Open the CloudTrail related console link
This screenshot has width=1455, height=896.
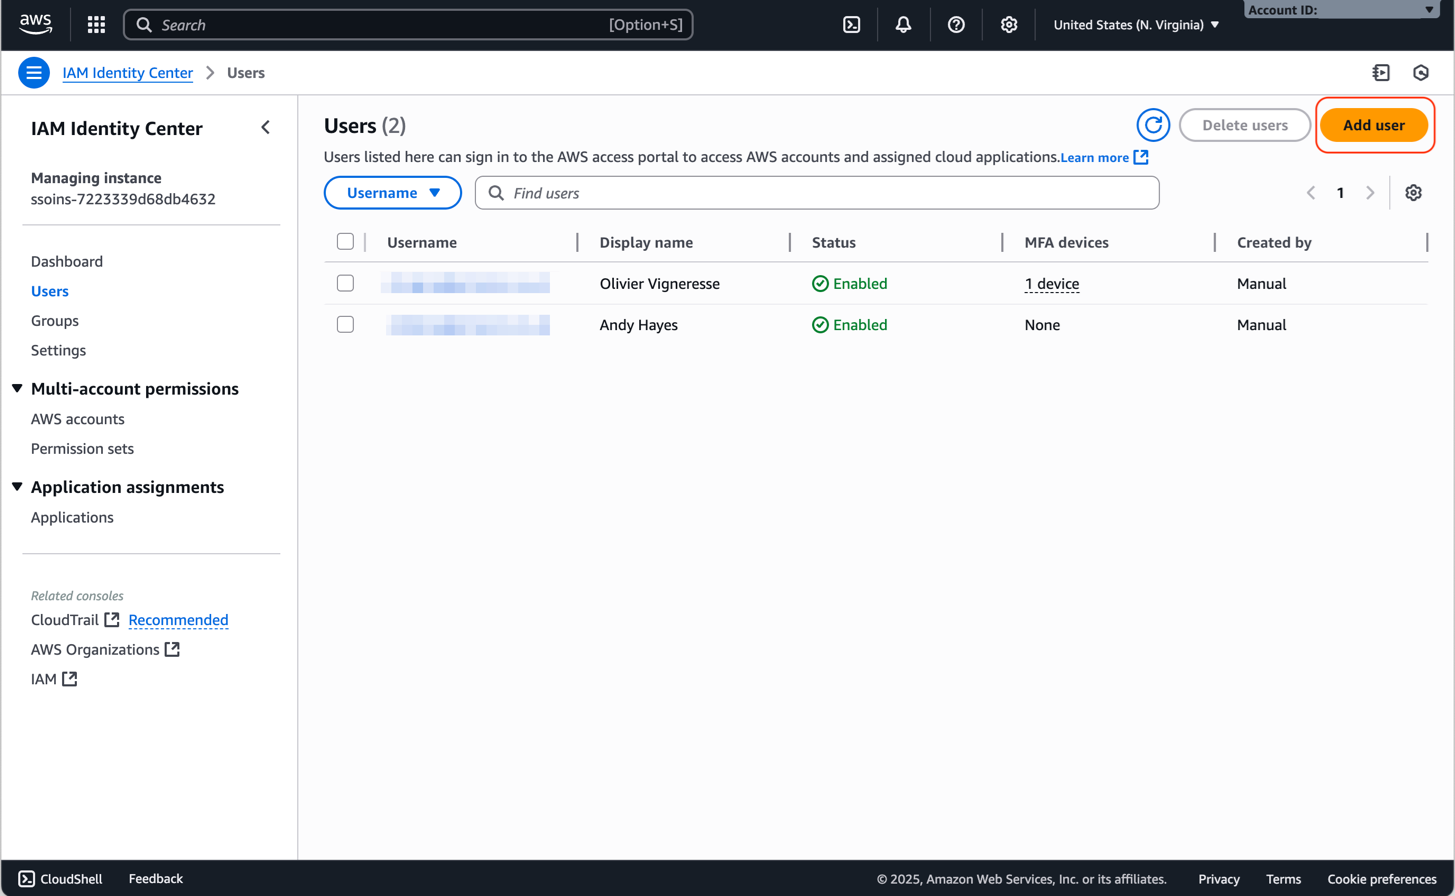coord(65,620)
